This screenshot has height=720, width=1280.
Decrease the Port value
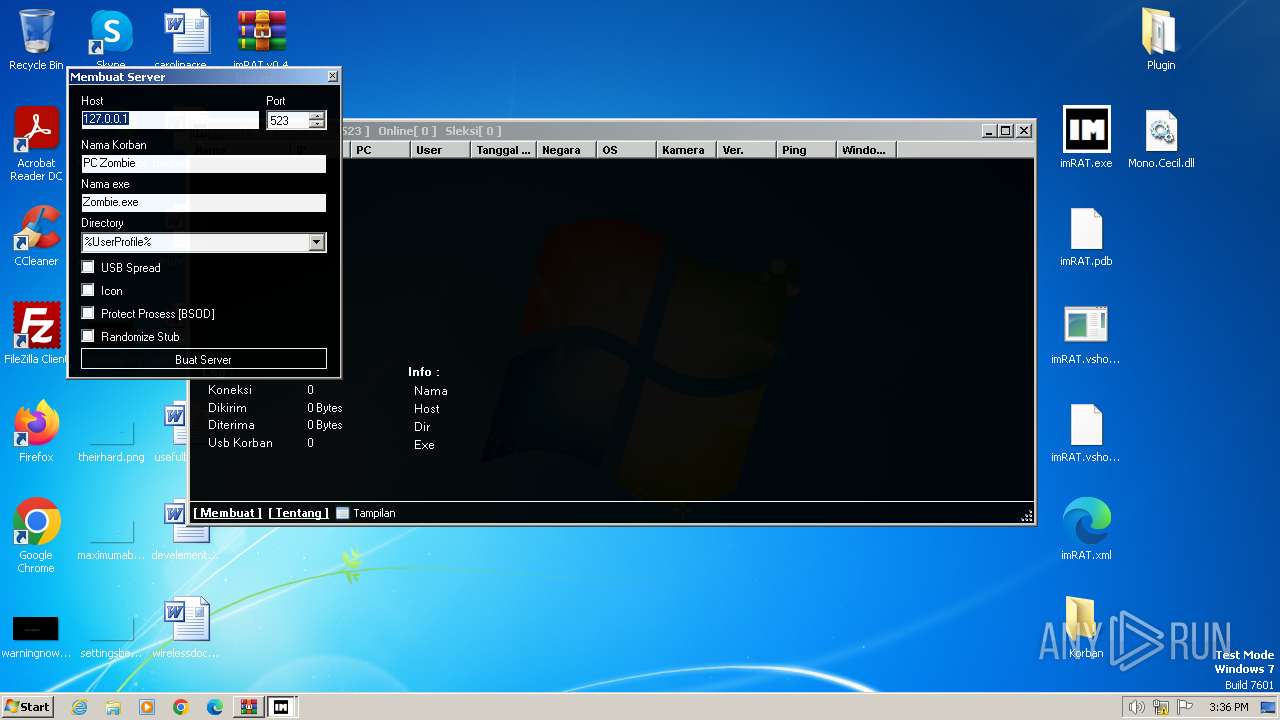pyautogui.click(x=317, y=124)
